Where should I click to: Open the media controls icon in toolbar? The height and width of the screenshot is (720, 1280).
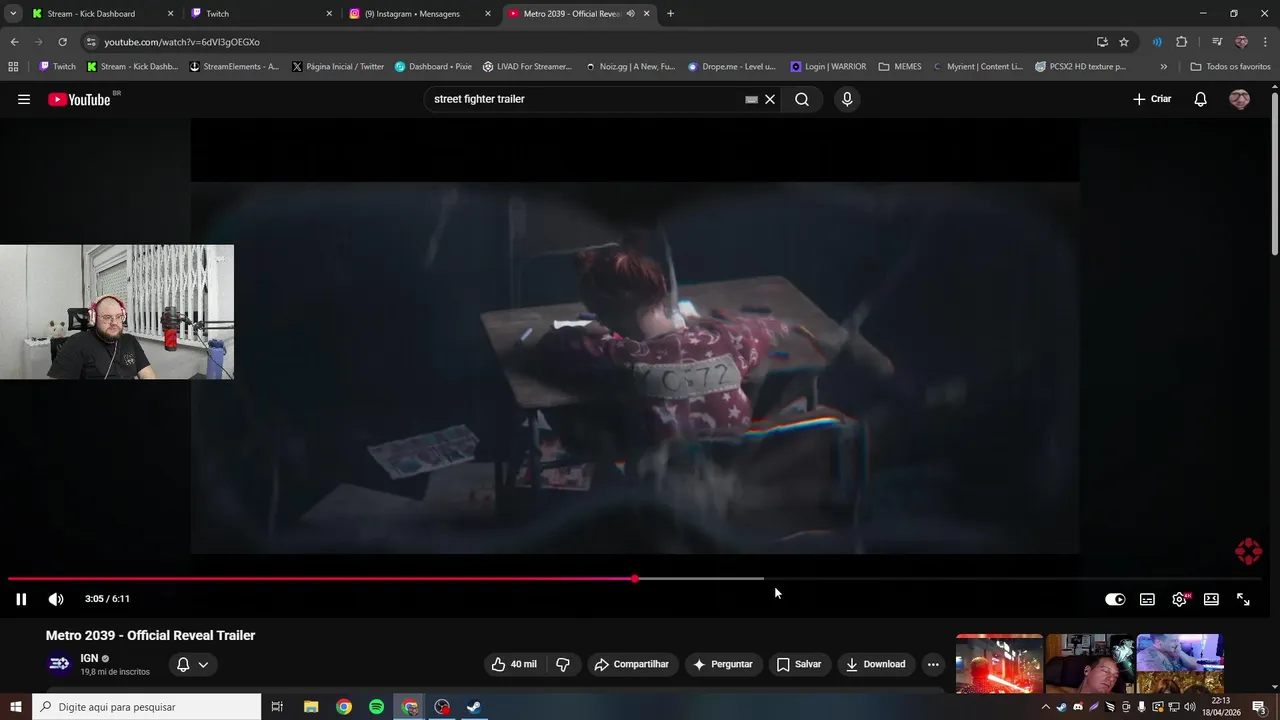tap(1217, 42)
